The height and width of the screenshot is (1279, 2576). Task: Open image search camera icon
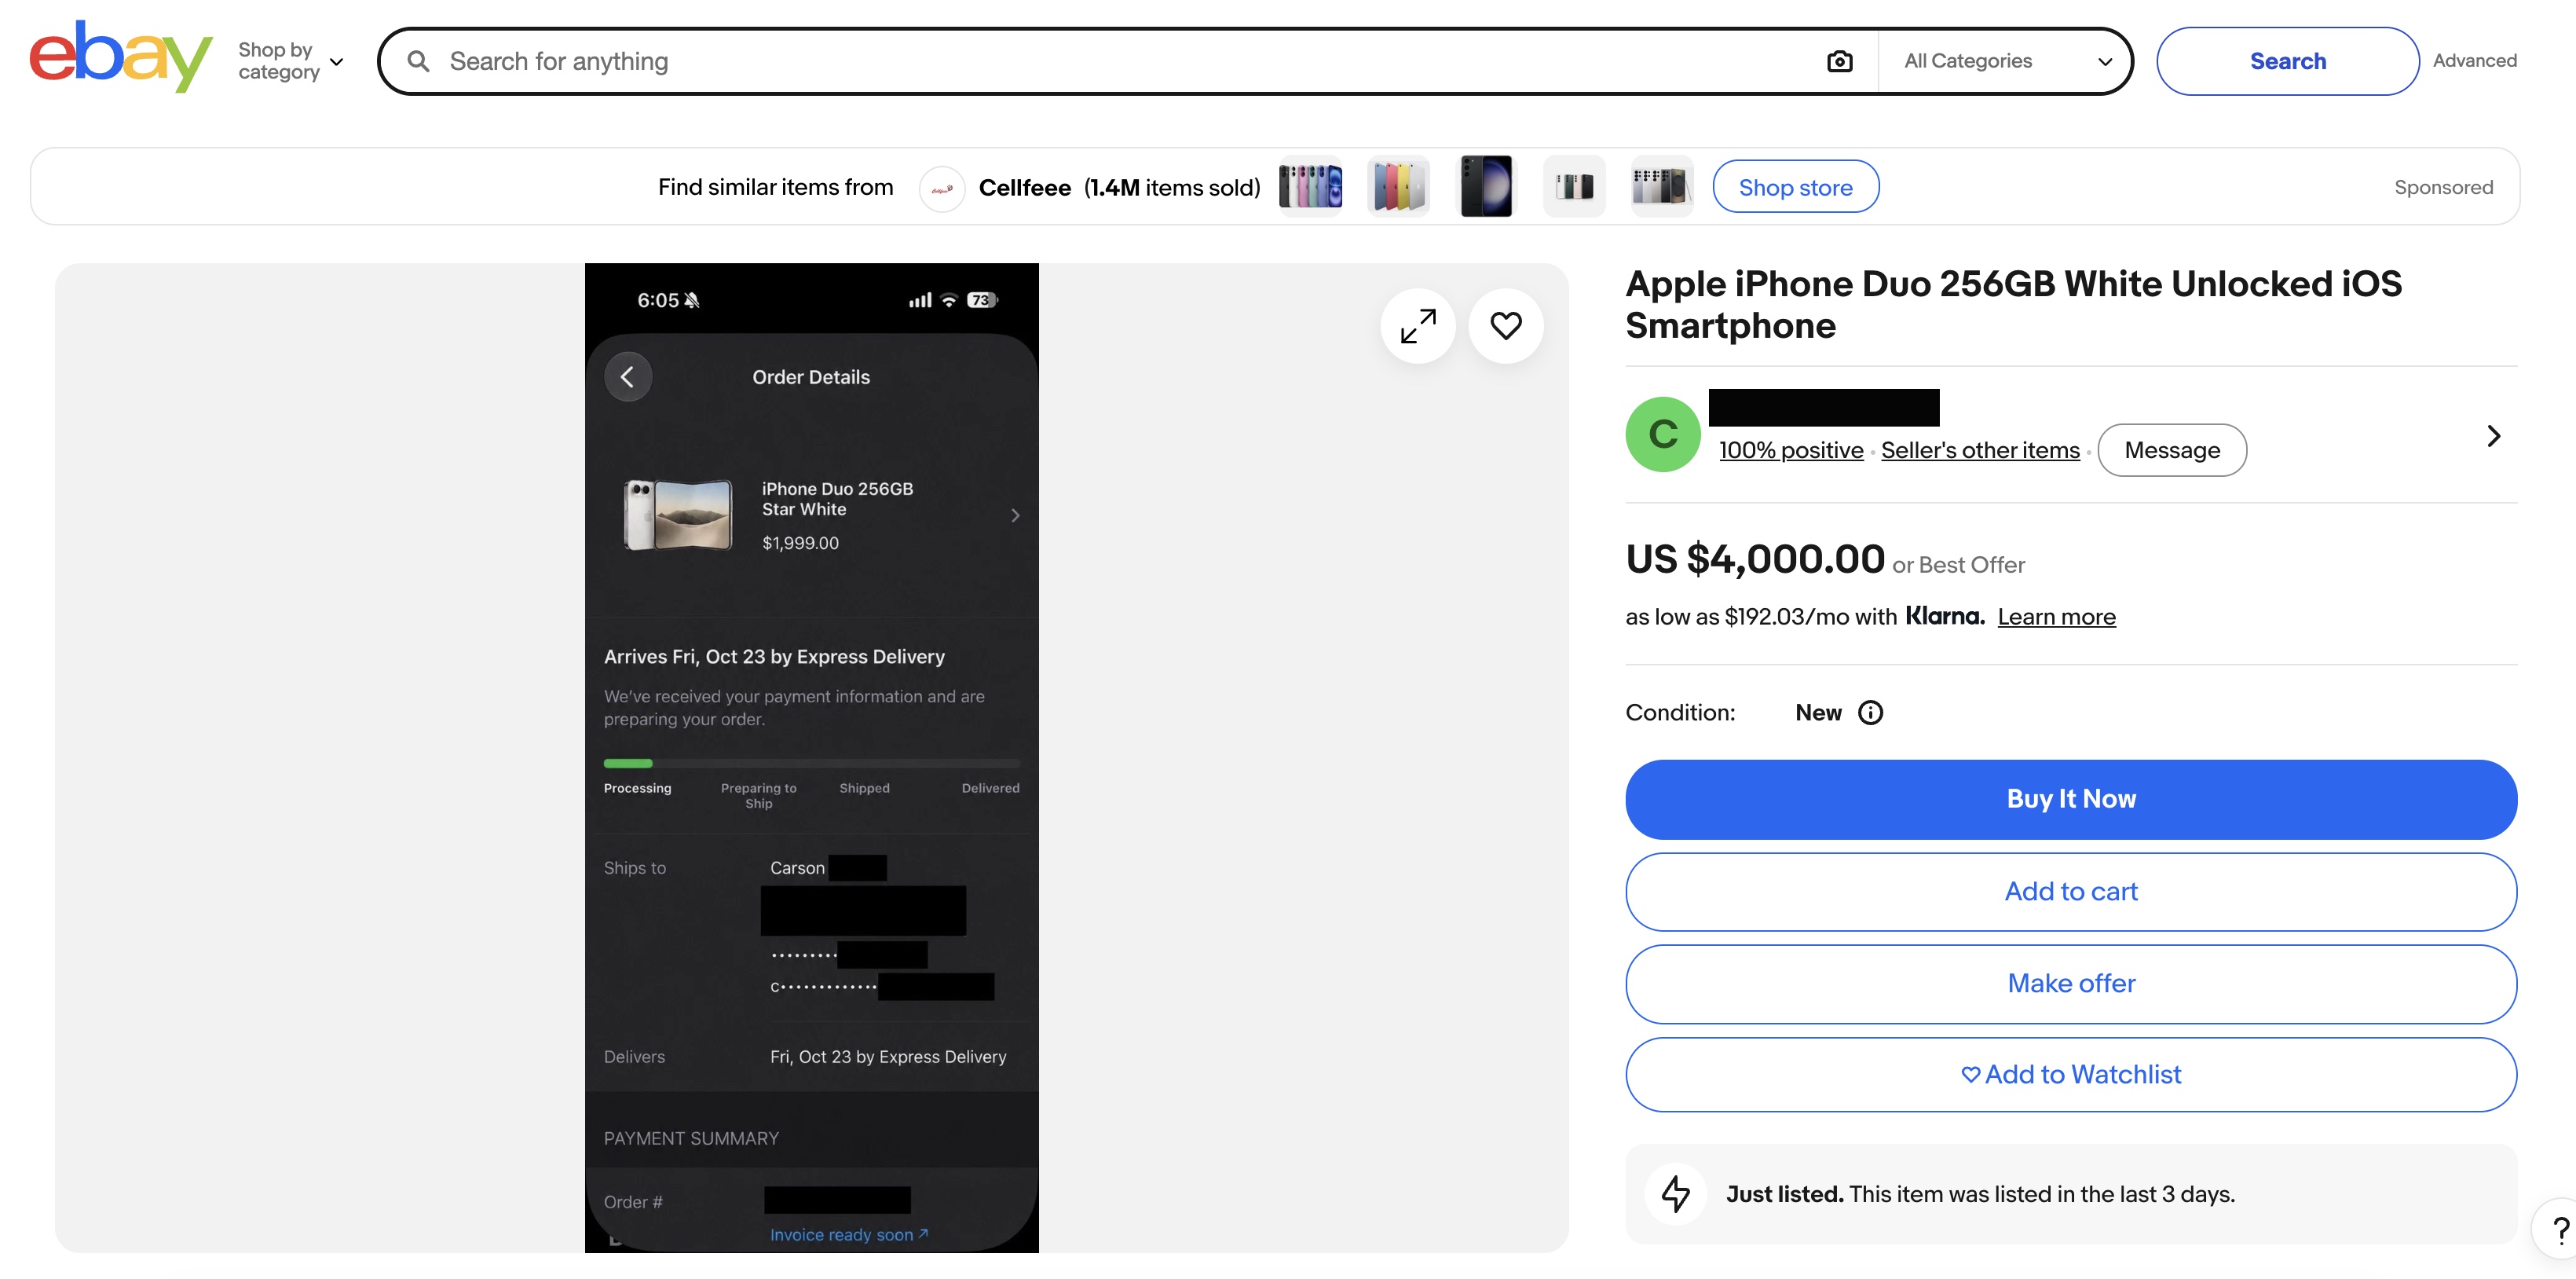[1839, 61]
